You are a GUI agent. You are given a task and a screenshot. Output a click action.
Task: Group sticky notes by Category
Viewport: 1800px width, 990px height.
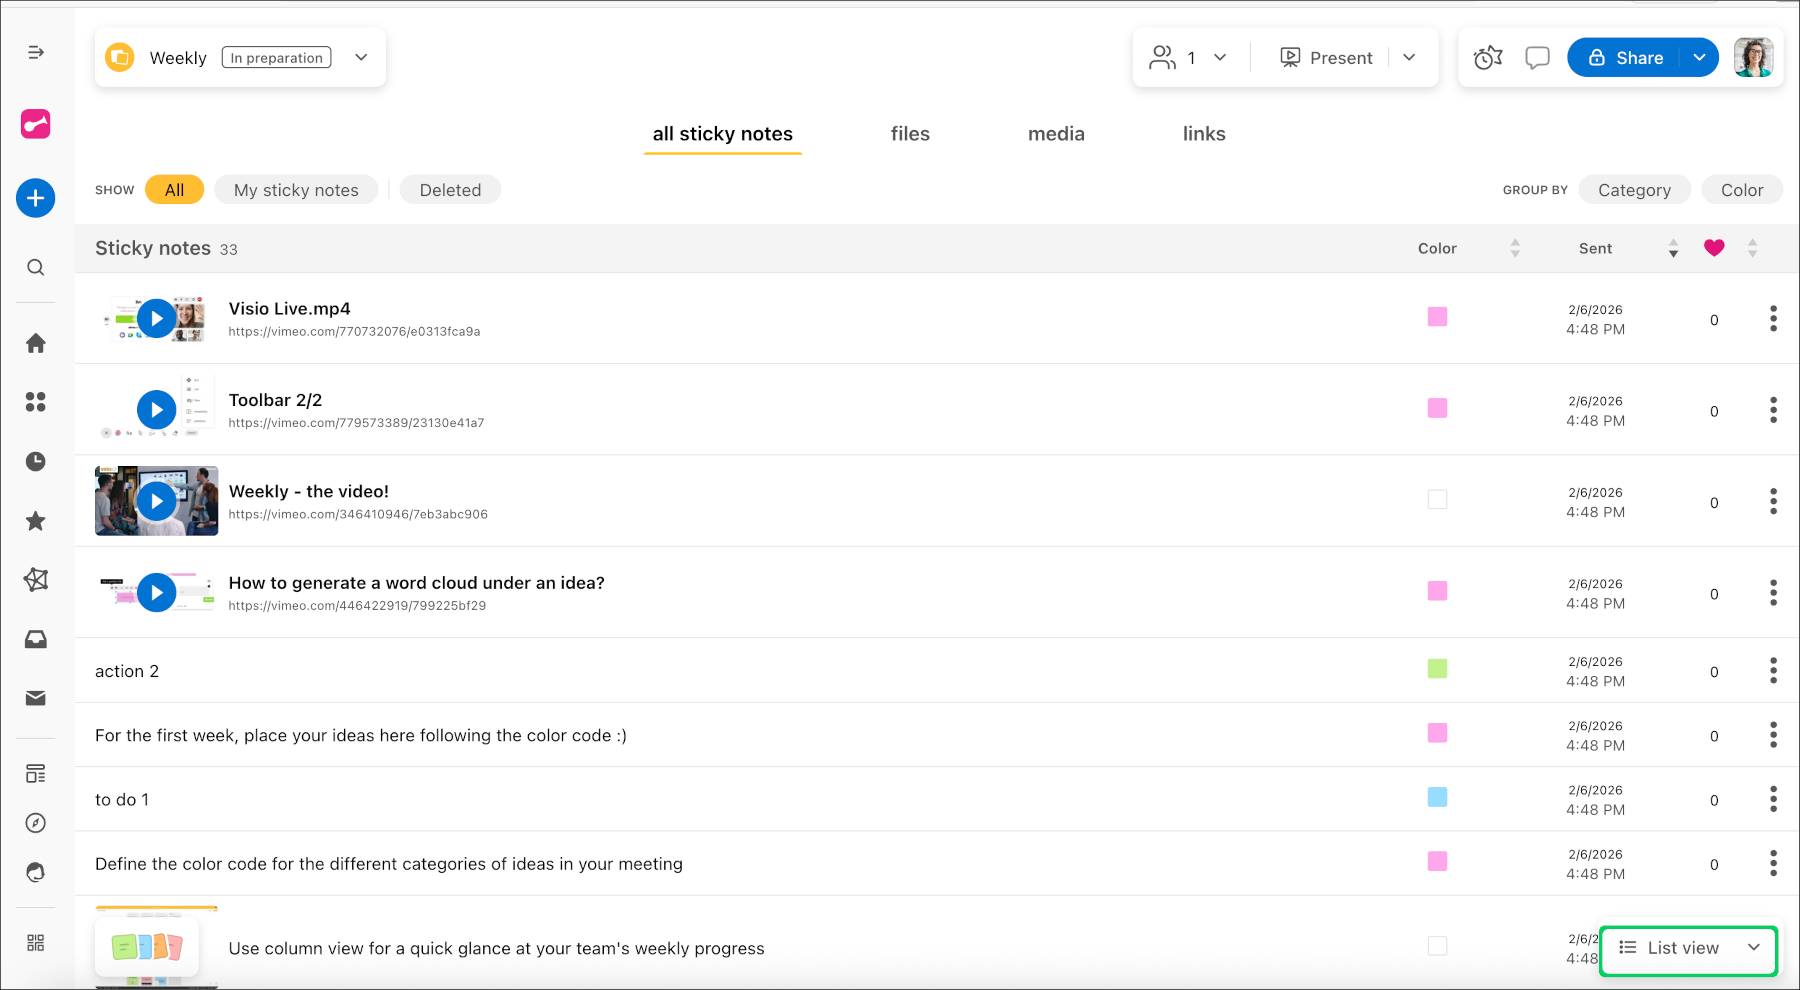1634,189
